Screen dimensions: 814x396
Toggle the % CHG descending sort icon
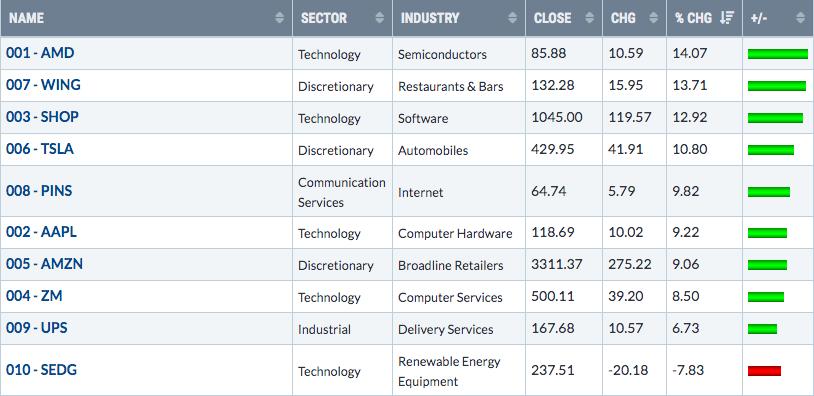pyautogui.click(x=727, y=18)
